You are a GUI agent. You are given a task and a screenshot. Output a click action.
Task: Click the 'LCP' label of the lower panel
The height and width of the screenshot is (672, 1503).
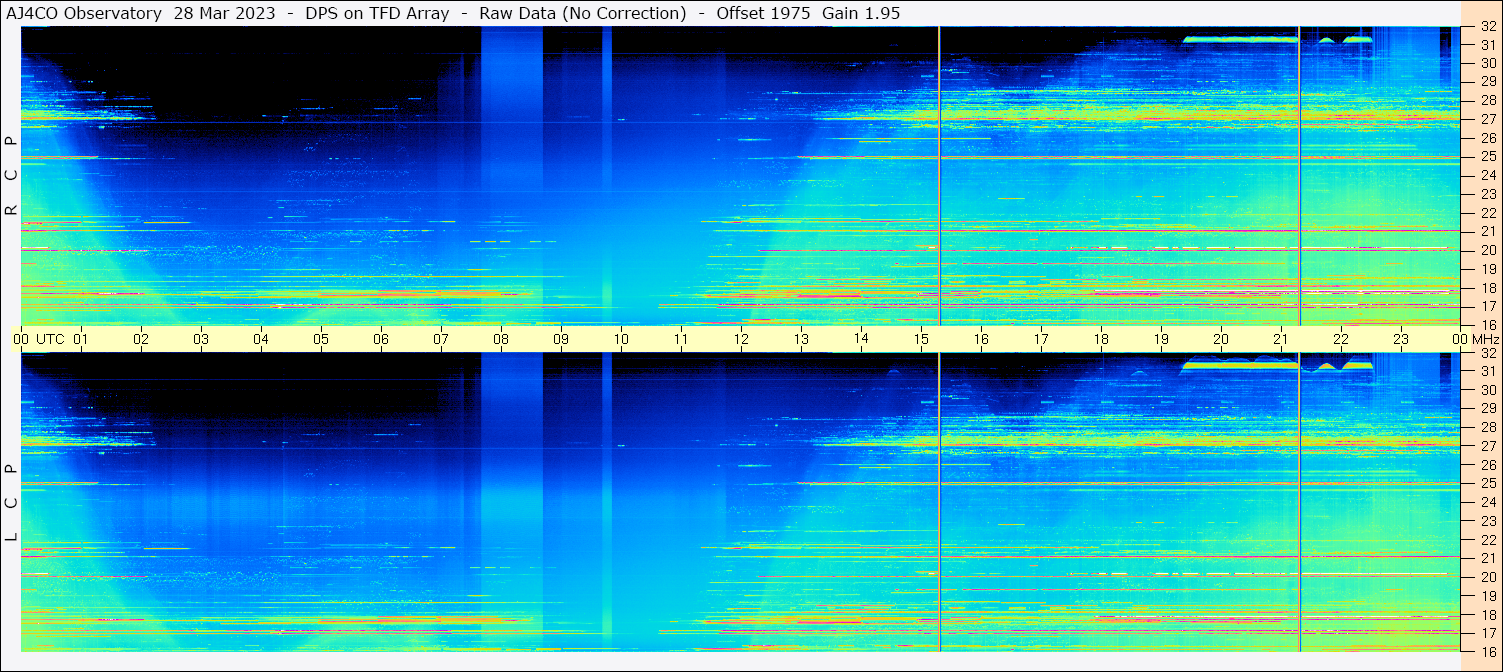click(x=11, y=503)
